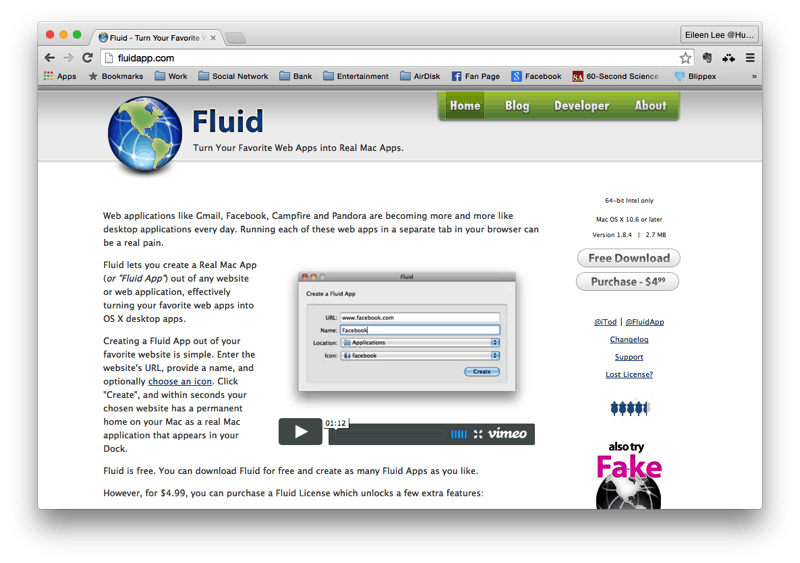This screenshot has width=800, height=563.
Task: Go back with the browser back arrow
Action: (x=49, y=58)
